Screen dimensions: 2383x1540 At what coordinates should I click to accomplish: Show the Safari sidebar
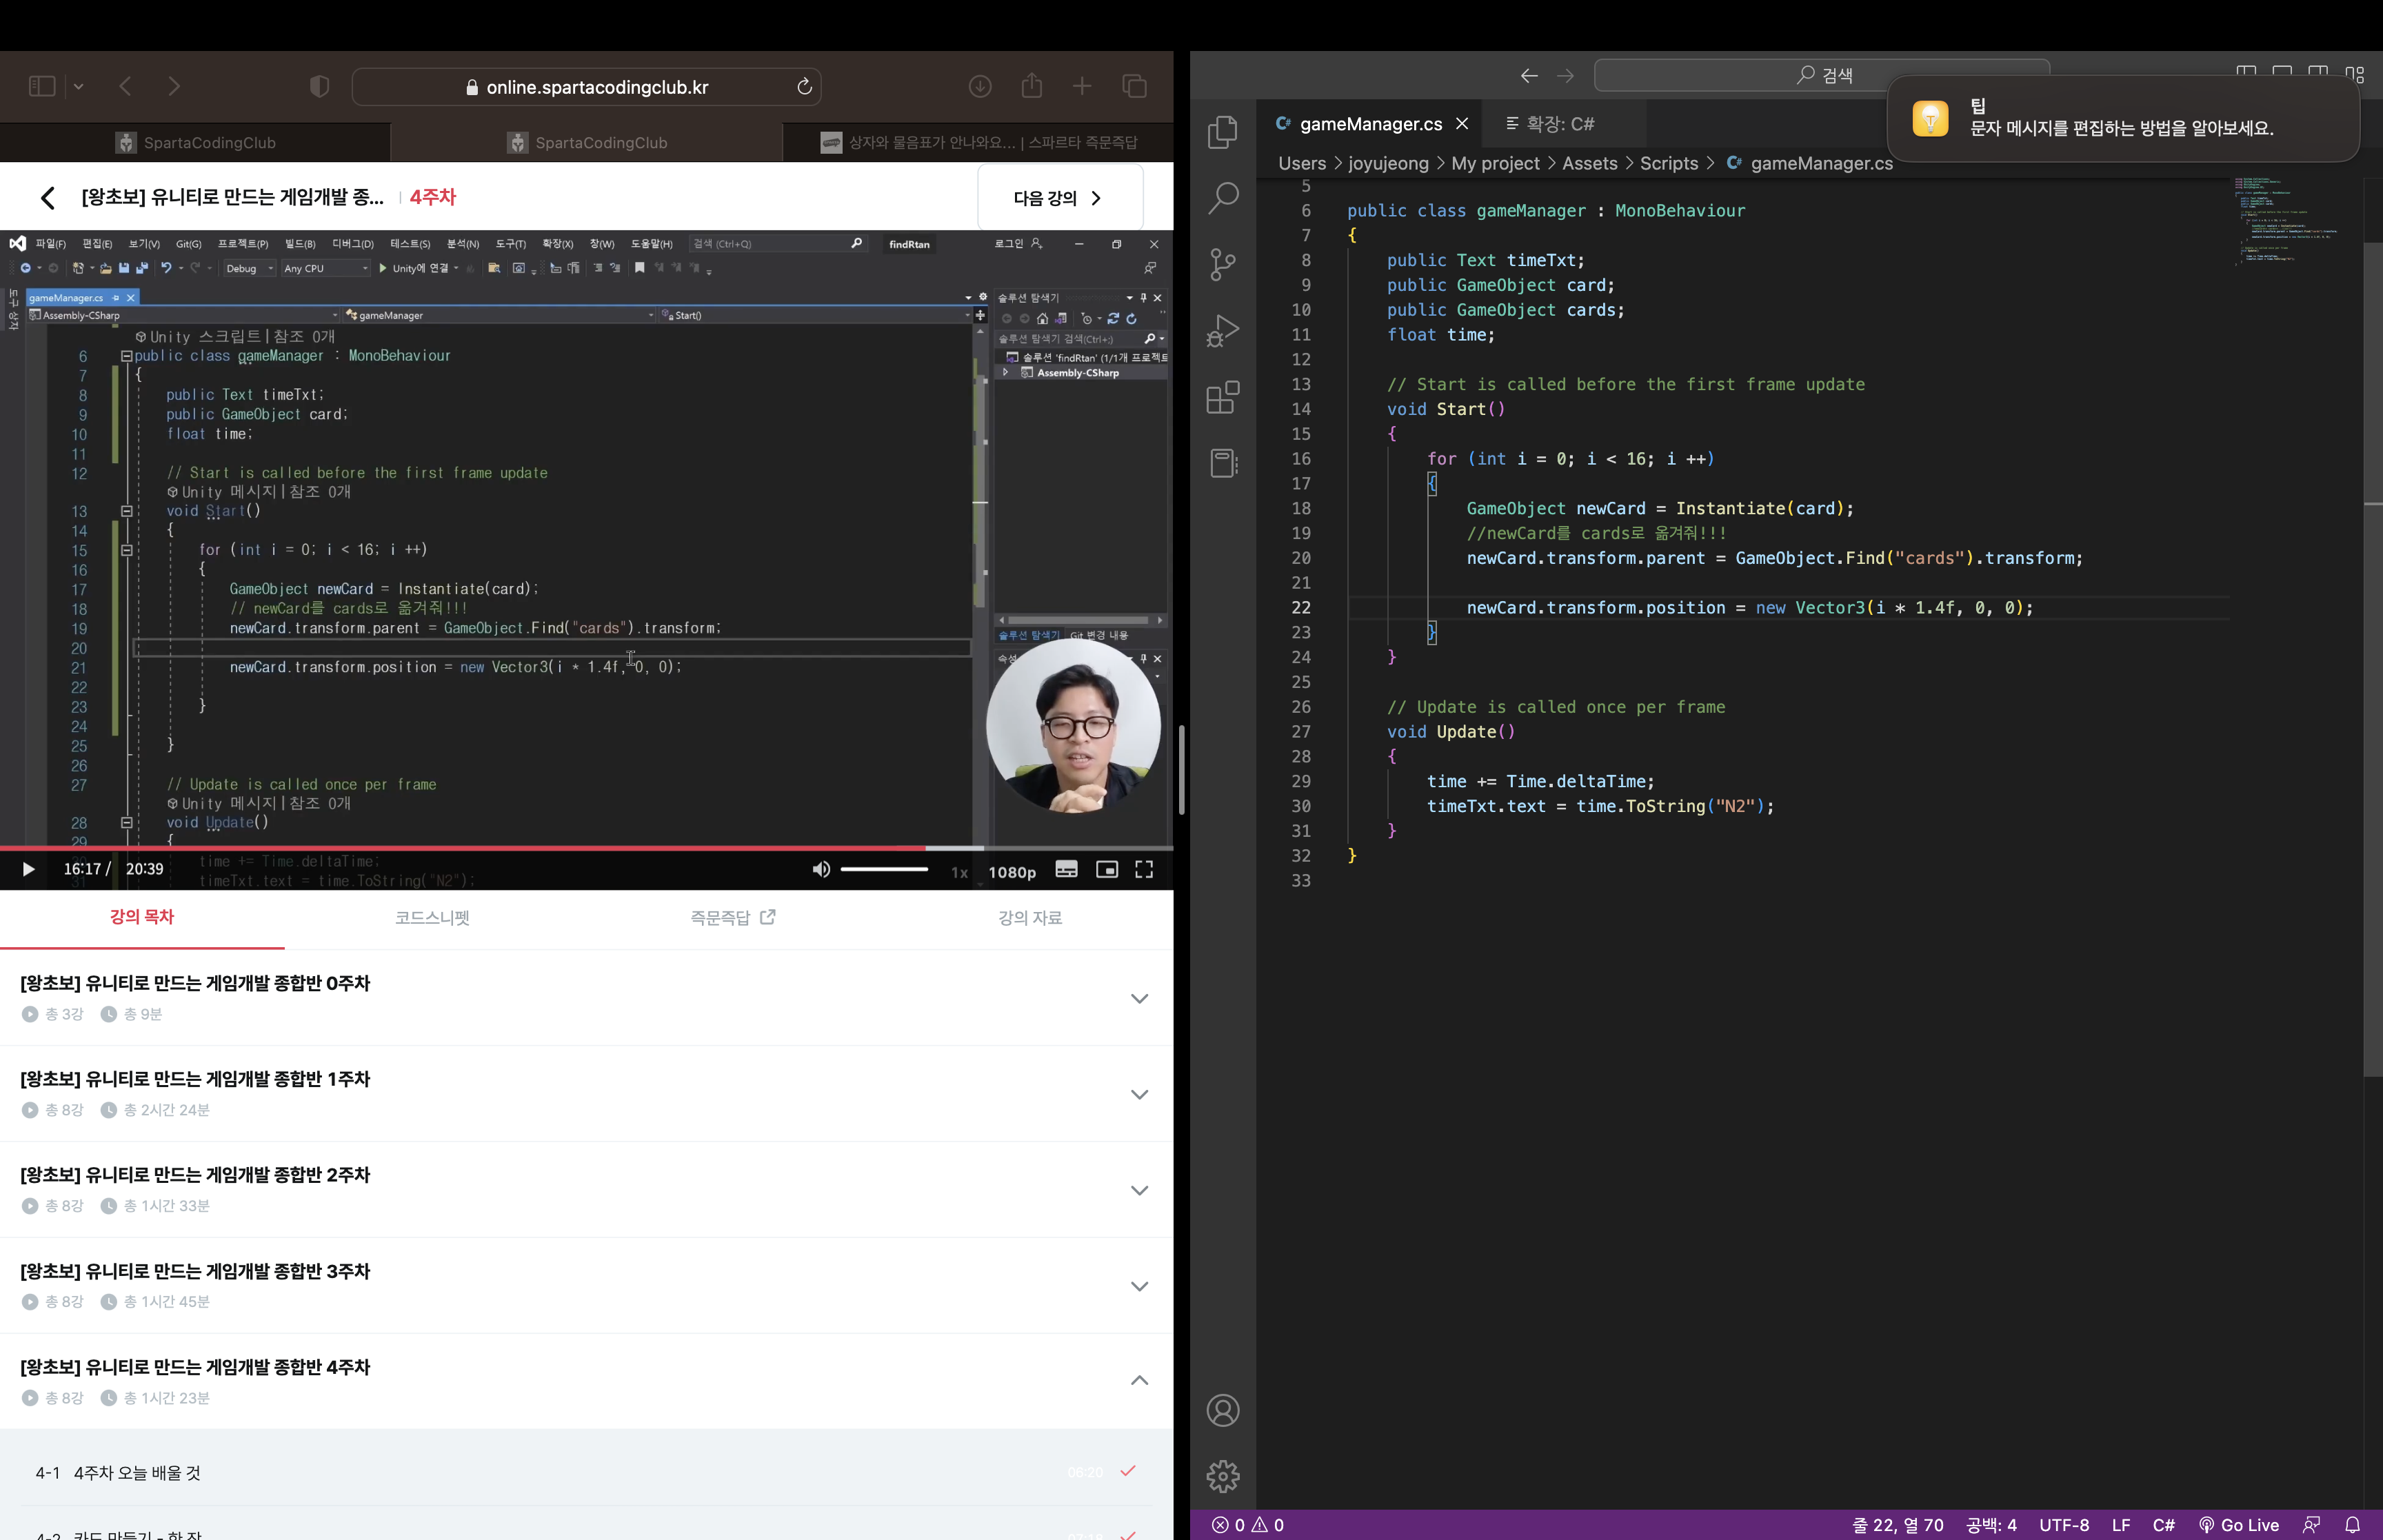pos(42,86)
